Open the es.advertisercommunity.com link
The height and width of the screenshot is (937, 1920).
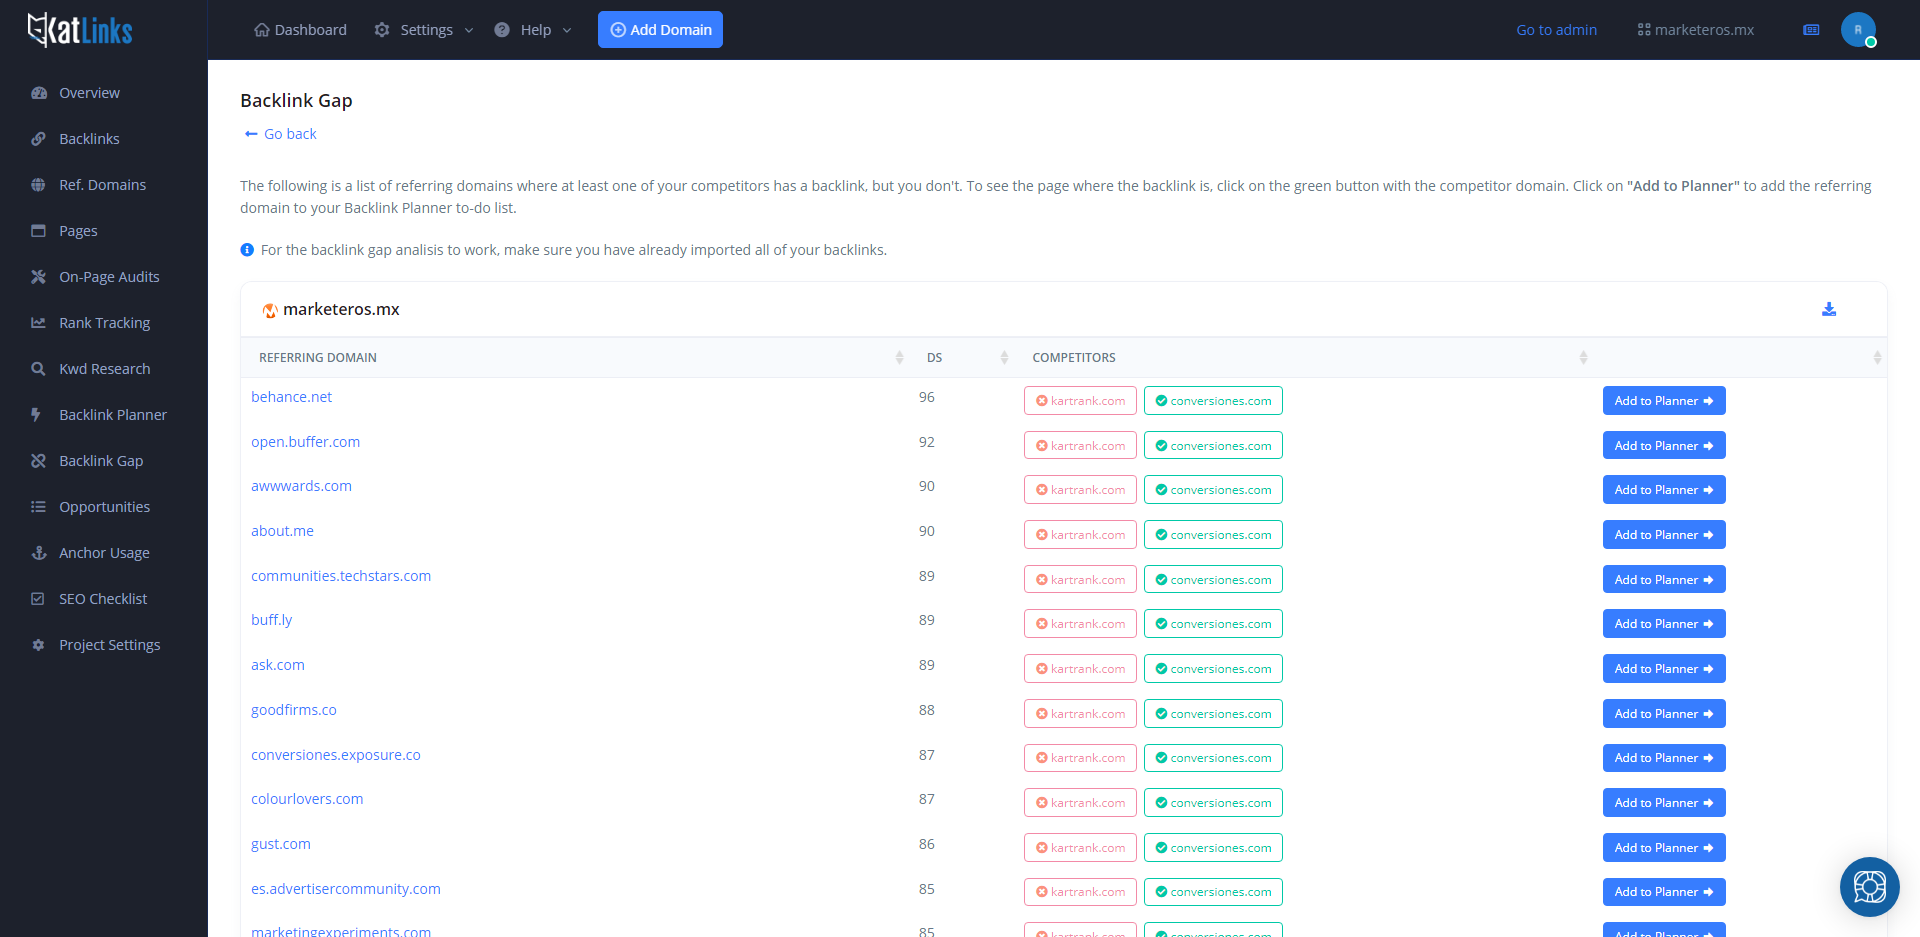345,889
